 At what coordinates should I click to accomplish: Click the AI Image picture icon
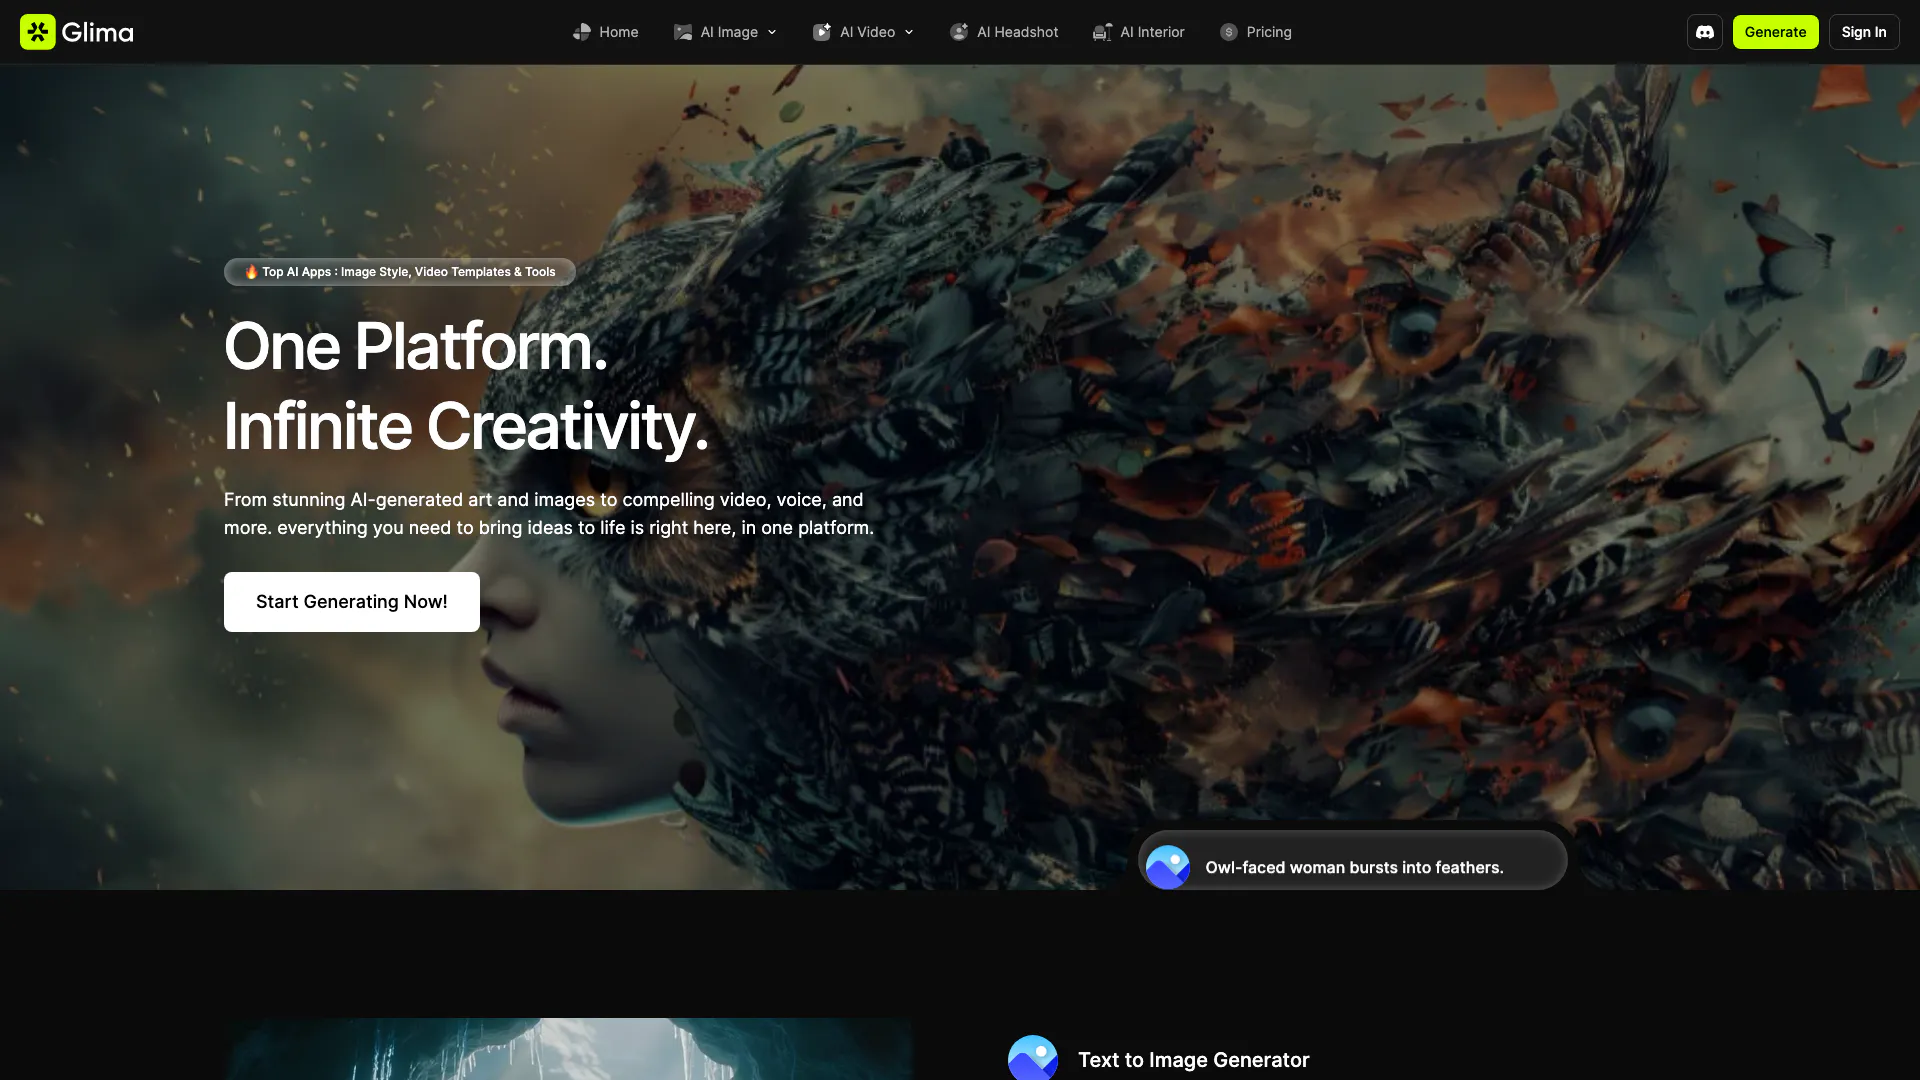tap(683, 32)
